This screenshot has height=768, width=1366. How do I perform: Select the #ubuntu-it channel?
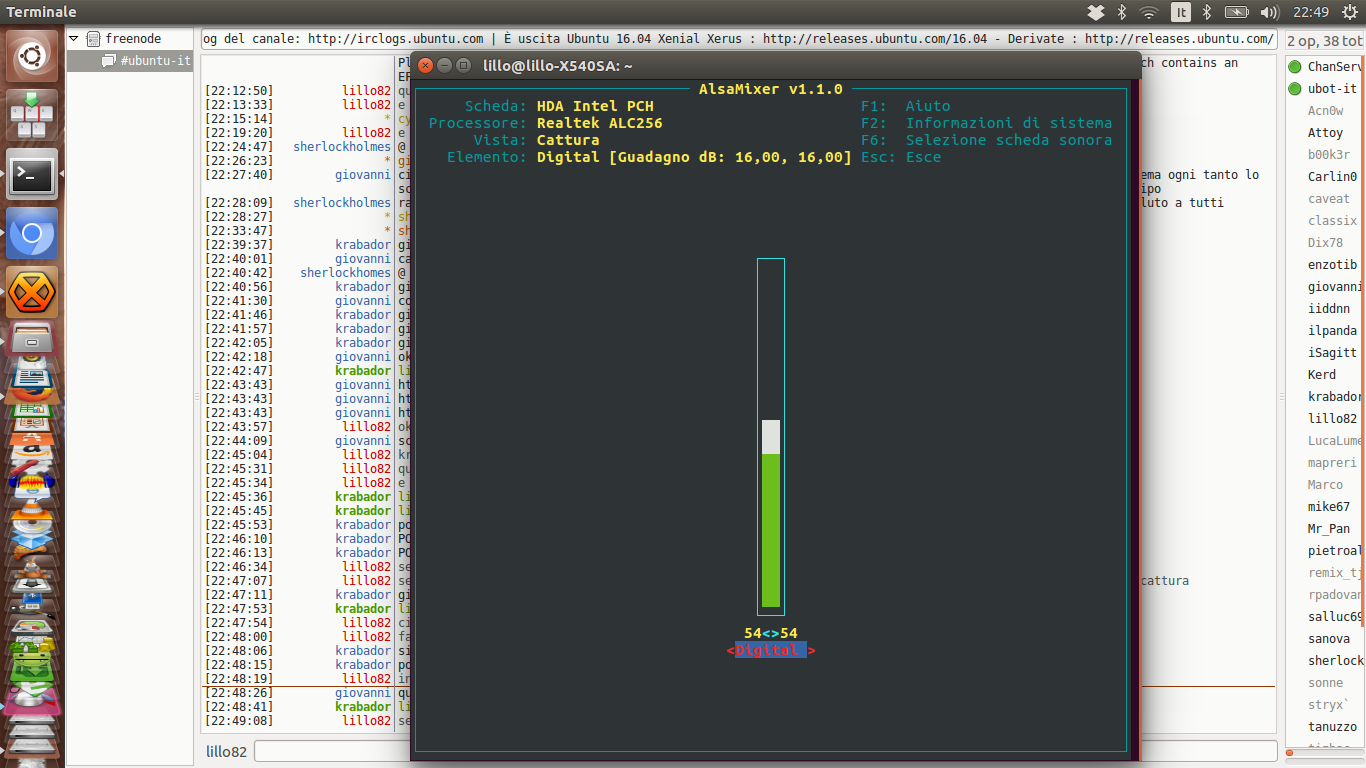pos(155,61)
